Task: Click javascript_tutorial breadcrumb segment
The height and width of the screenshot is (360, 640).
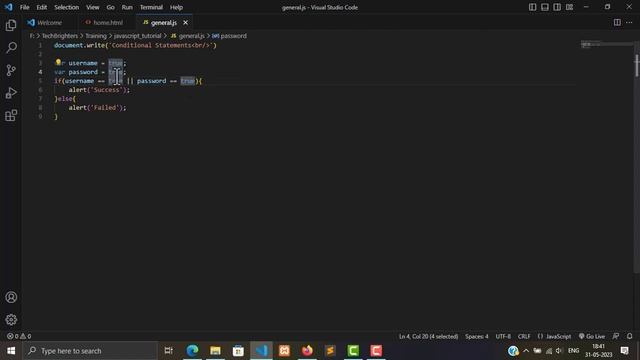Action: [x=138, y=36]
